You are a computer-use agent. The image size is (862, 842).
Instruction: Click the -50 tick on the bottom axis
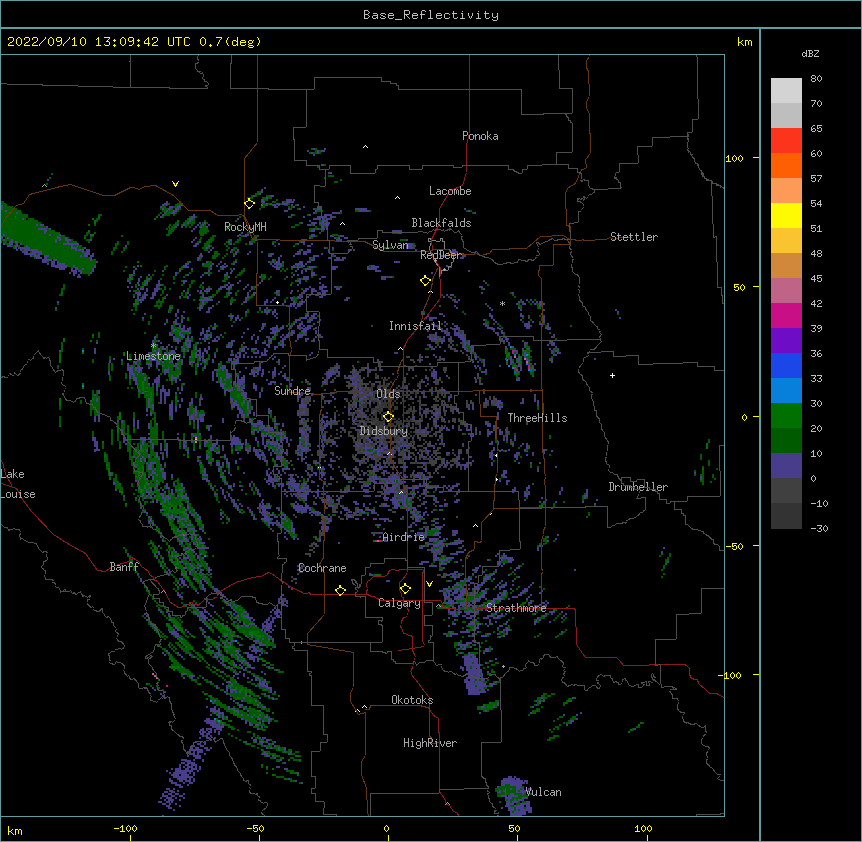click(x=255, y=828)
